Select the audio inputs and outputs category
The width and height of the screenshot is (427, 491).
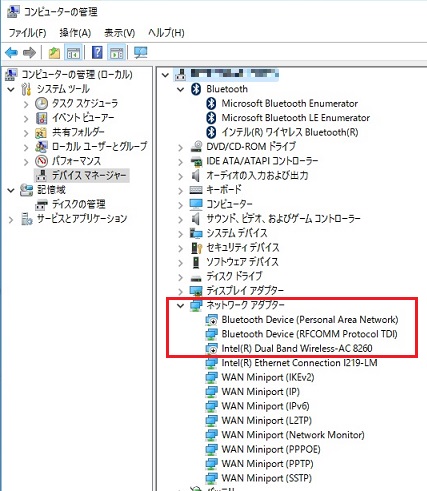click(x=257, y=176)
